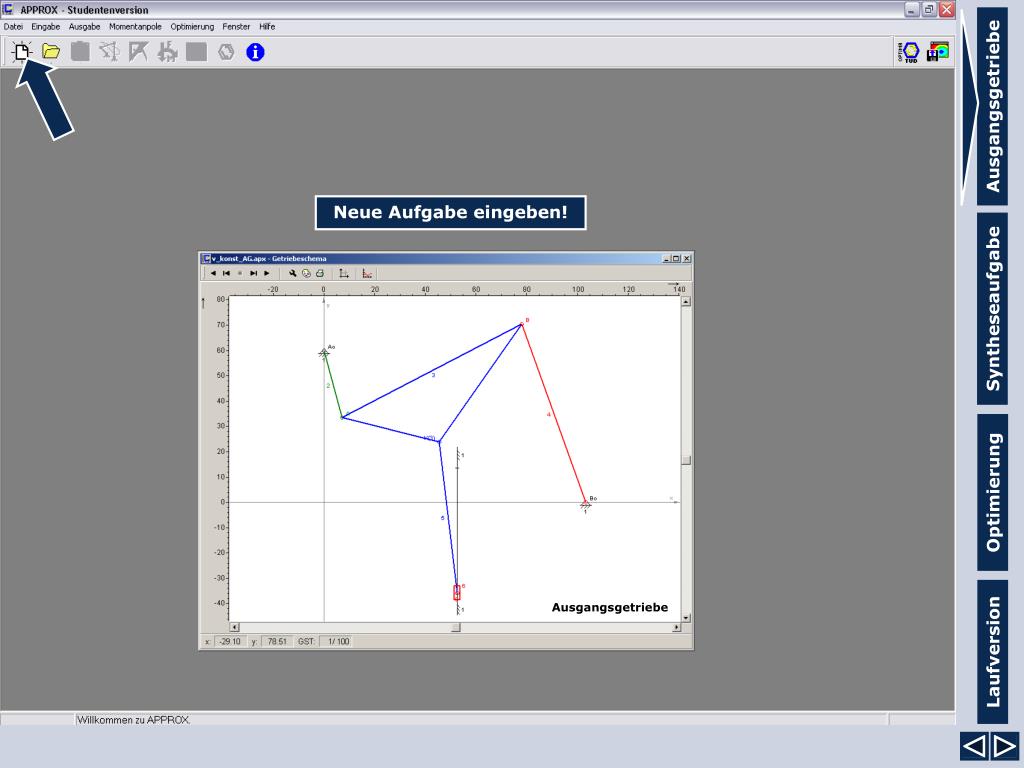1024x768 pixels.
Task: Click the printer icon in Getriebeschema toolbar
Action: pyautogui.click(x=320, y=274)
